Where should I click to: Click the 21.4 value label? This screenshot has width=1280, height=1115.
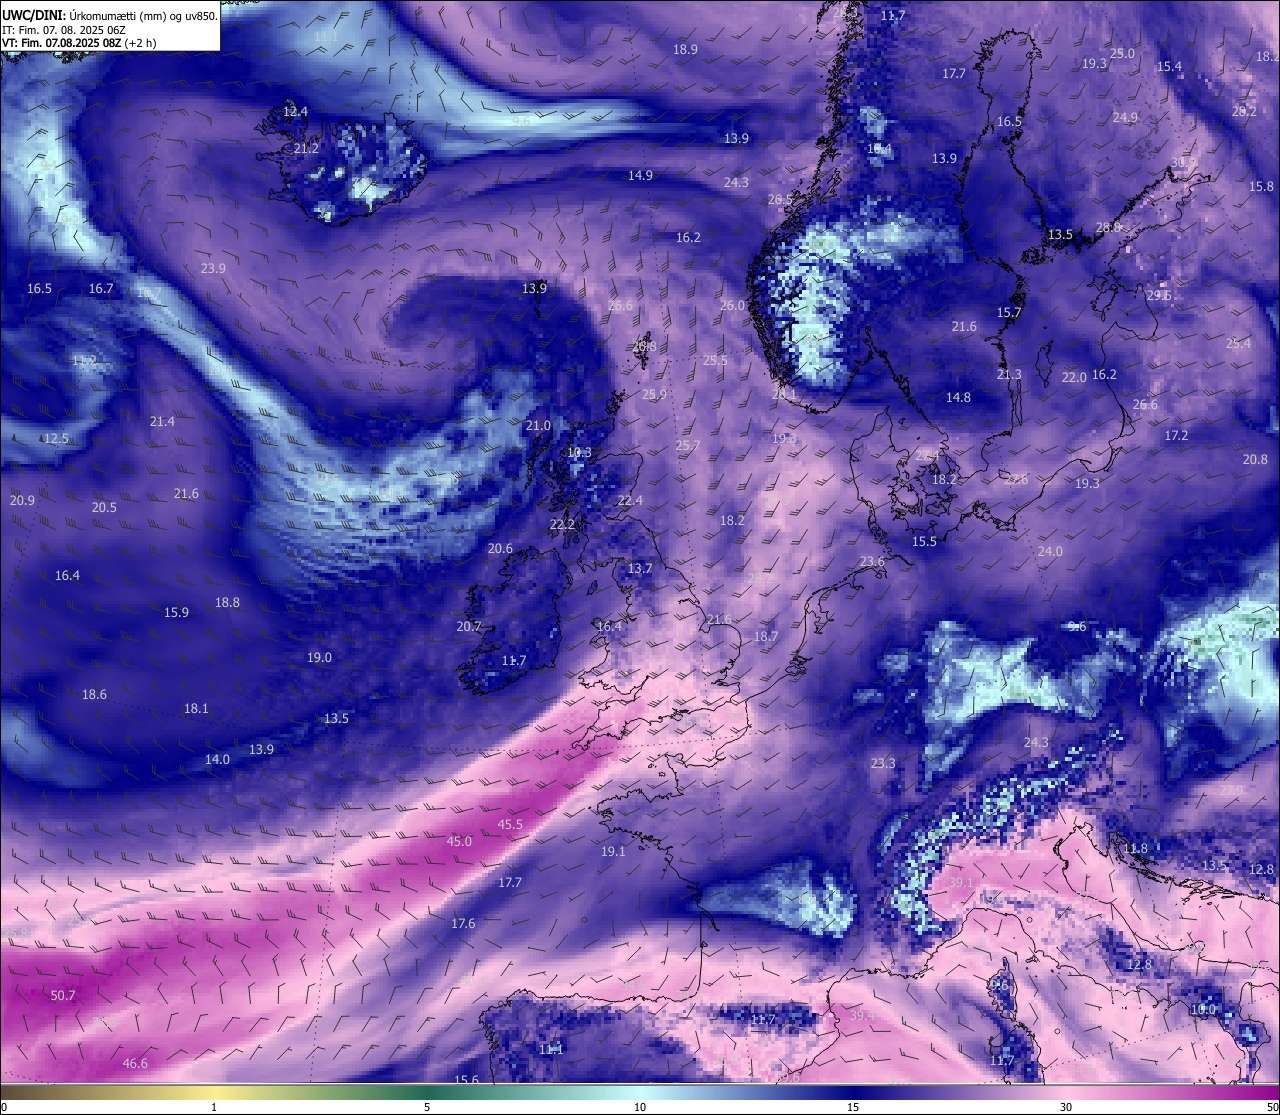(162, 422)
